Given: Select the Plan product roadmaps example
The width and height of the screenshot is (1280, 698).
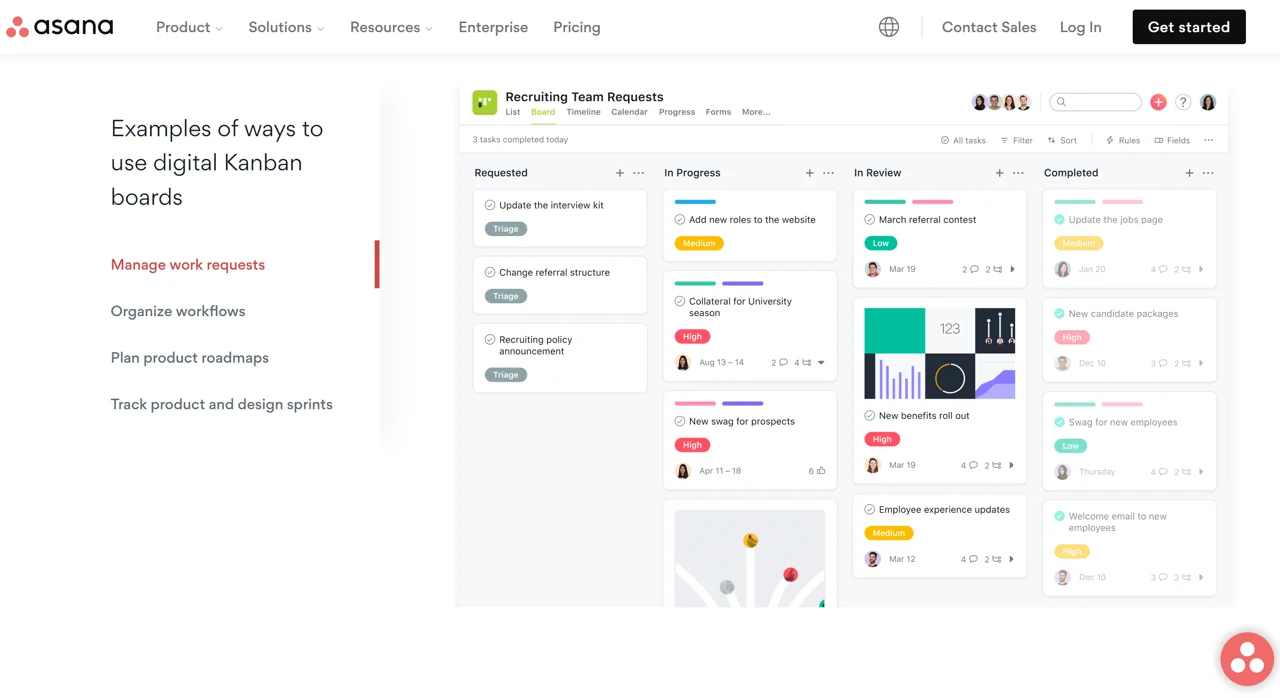Looking at the screenshot, I should [x=190, y=358].
